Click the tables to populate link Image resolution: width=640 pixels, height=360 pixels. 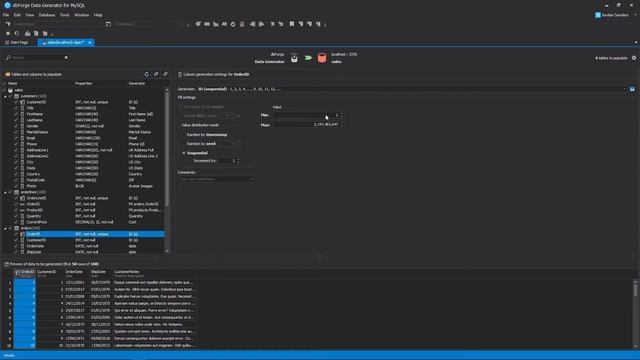611,58
